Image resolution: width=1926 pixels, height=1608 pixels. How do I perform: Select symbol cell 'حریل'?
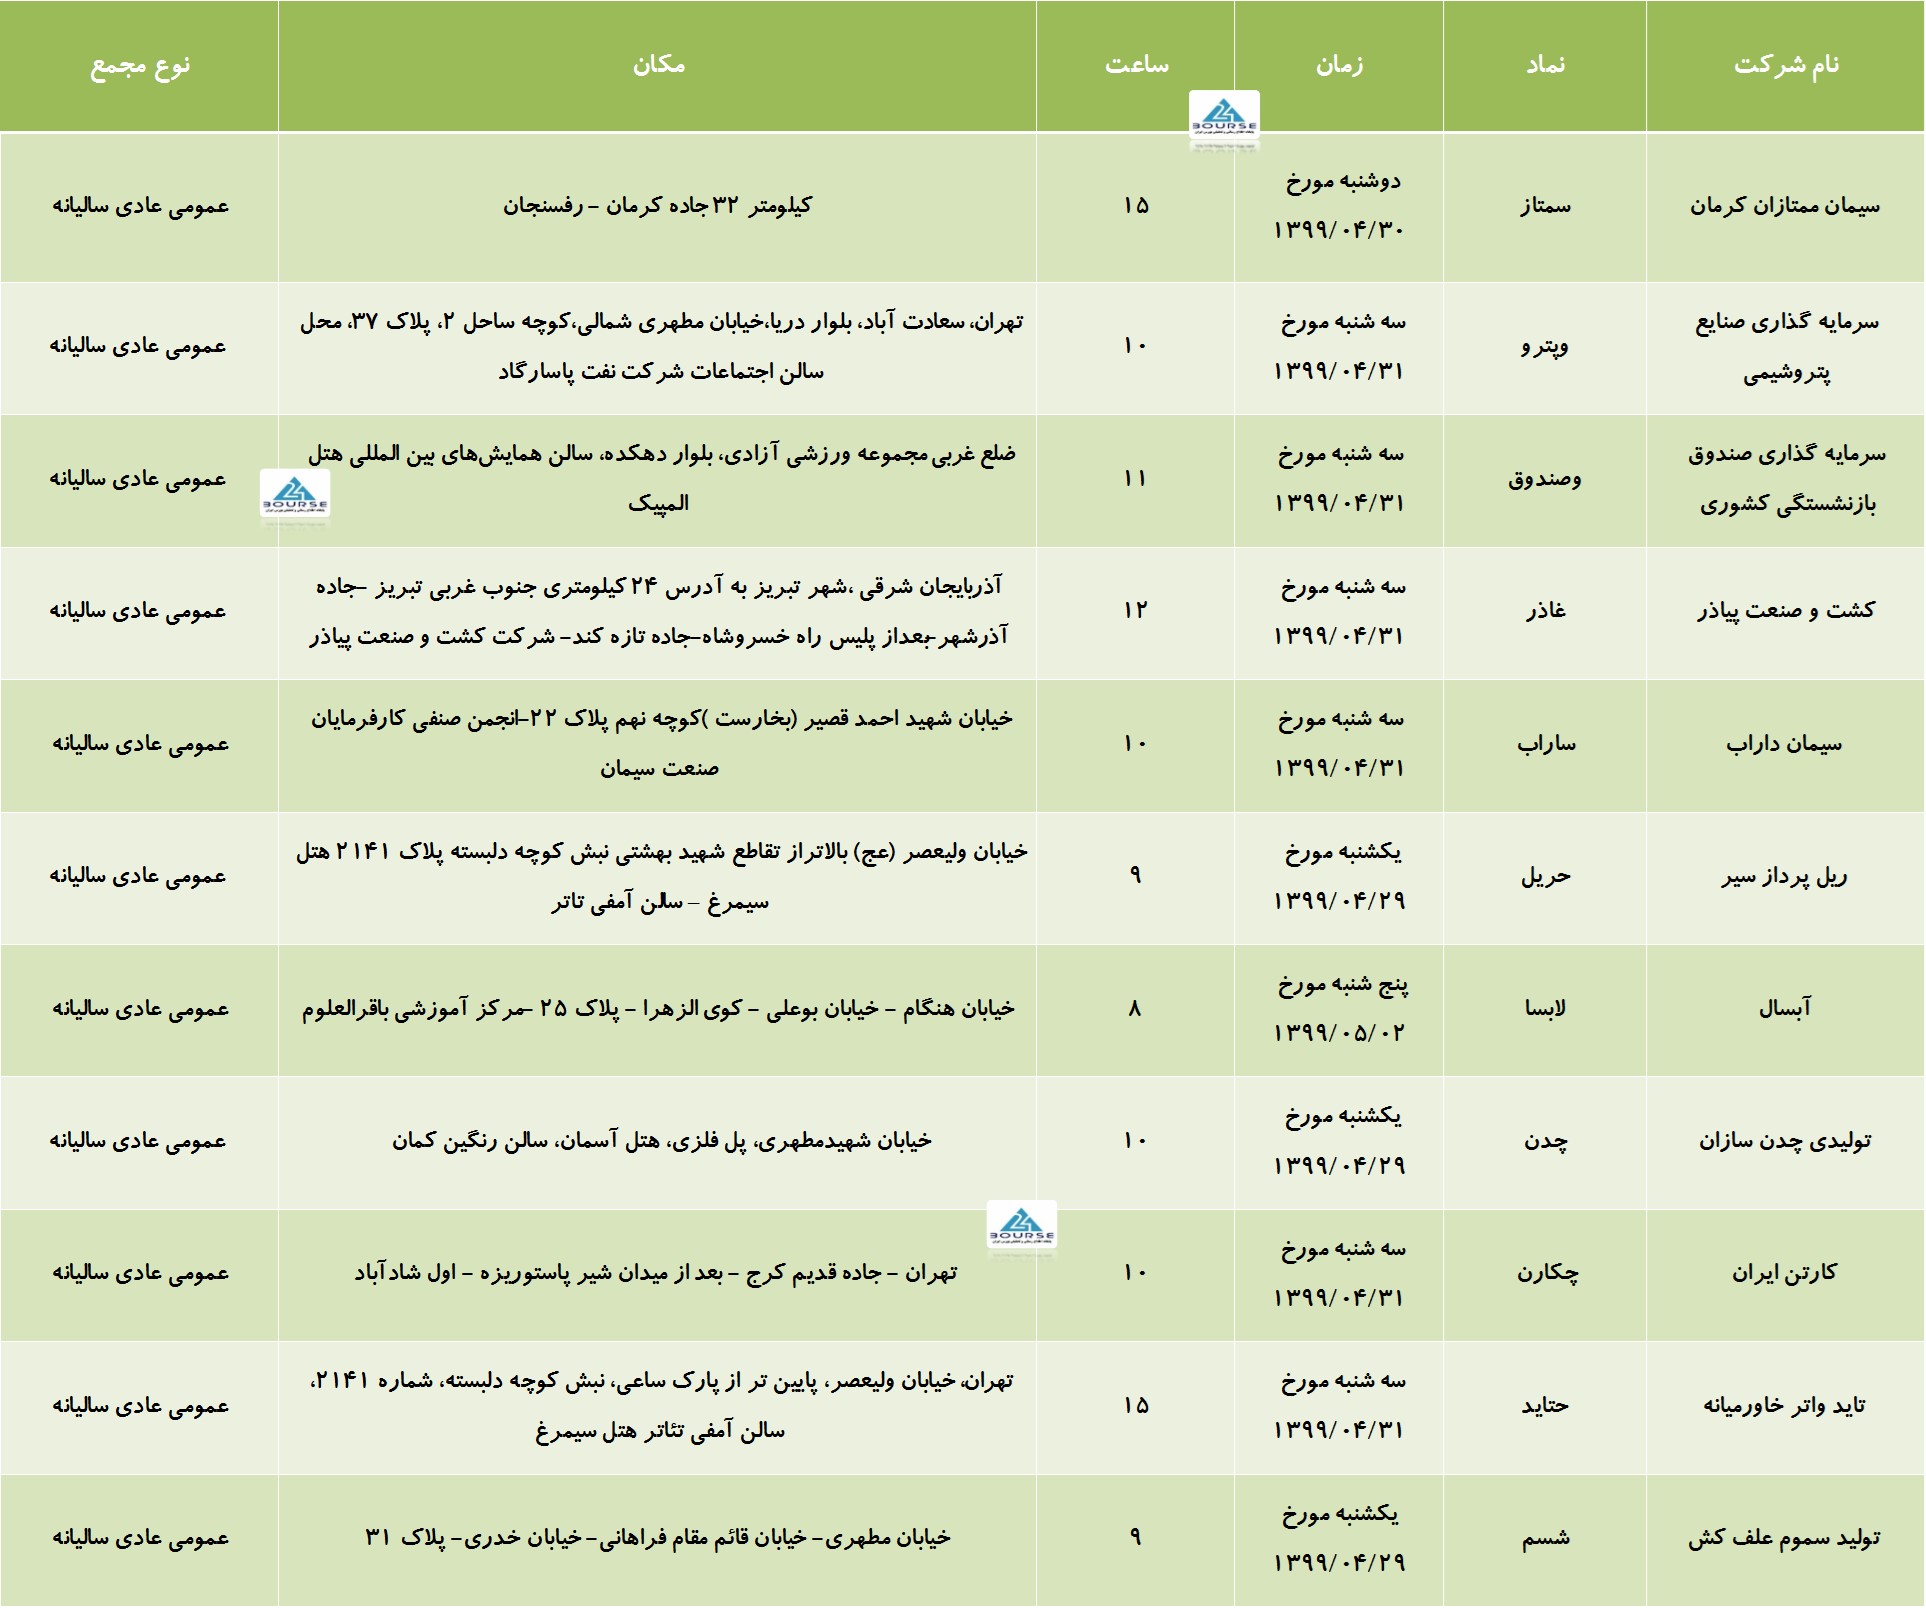point(1545,877)
